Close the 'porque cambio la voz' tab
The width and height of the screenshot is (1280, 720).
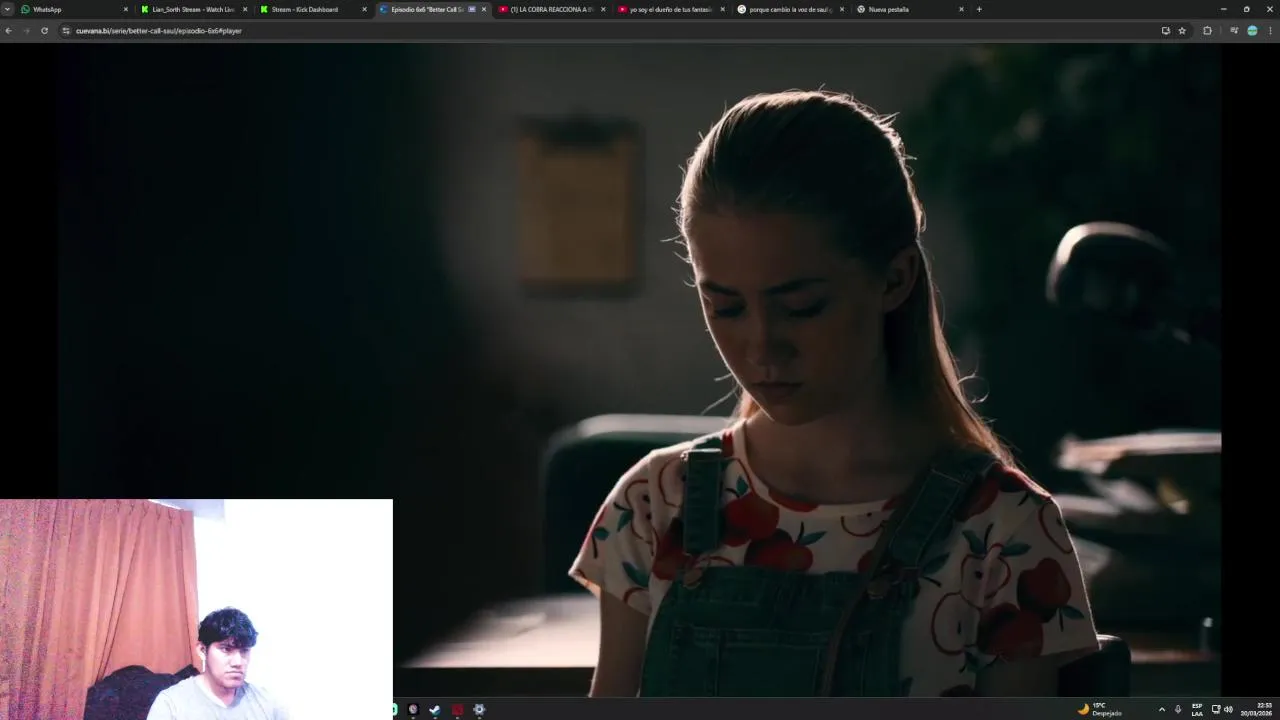[x=841, y=9]
